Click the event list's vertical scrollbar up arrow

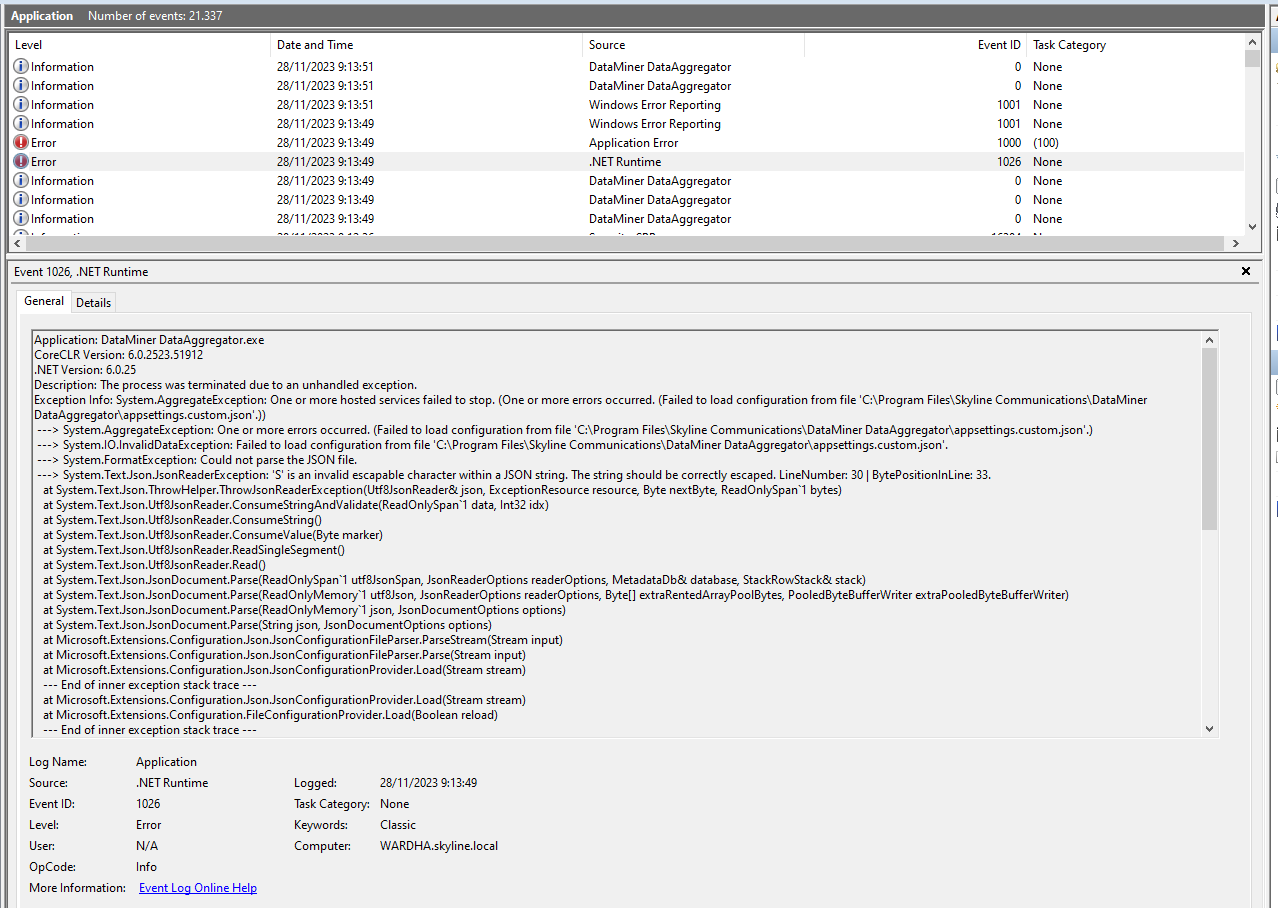pyautogui.click(x=1252, y=42)
